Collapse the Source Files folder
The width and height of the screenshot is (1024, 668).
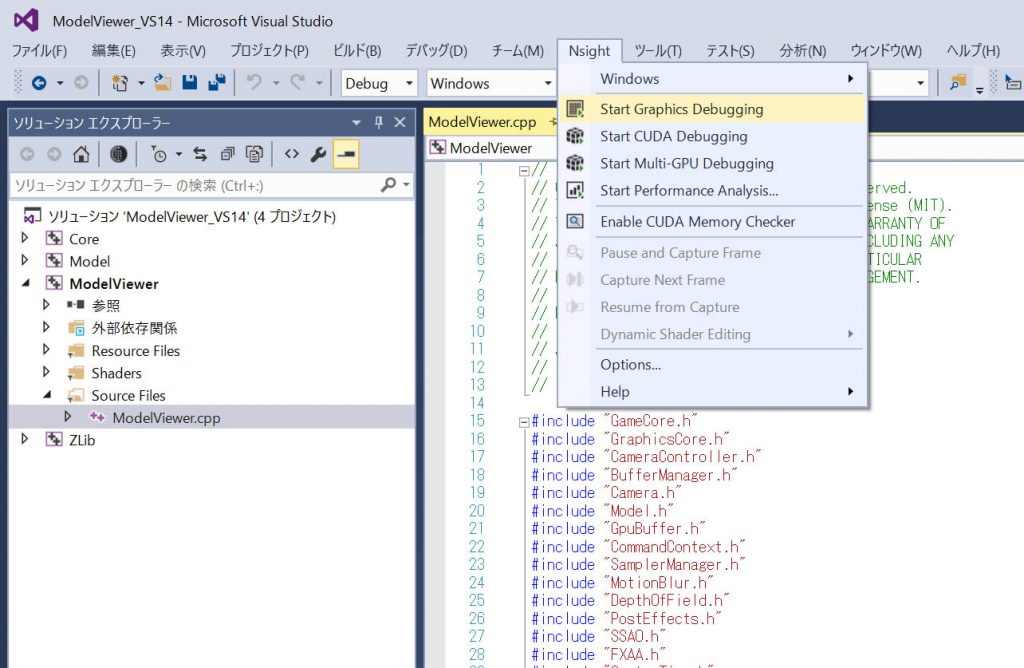(47, 394)
